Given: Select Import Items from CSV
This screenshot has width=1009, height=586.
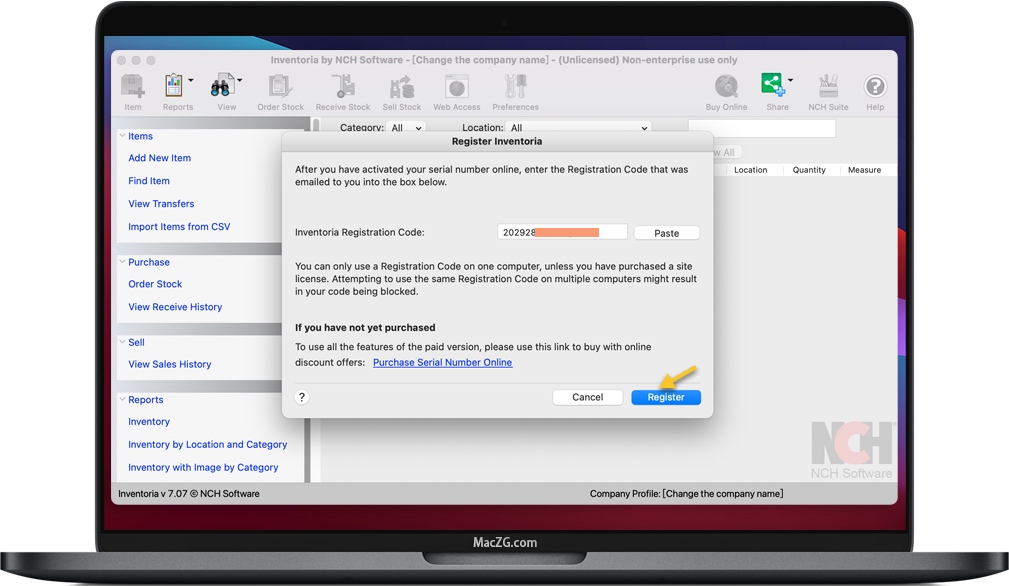Looking at the screenshot, I should (x=179, y=226).
